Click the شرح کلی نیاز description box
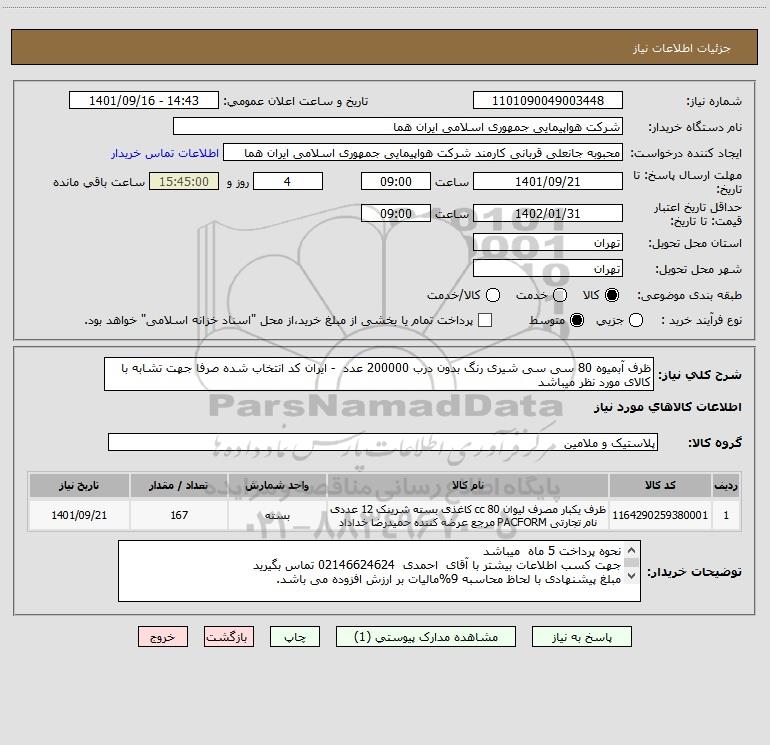 379,374
